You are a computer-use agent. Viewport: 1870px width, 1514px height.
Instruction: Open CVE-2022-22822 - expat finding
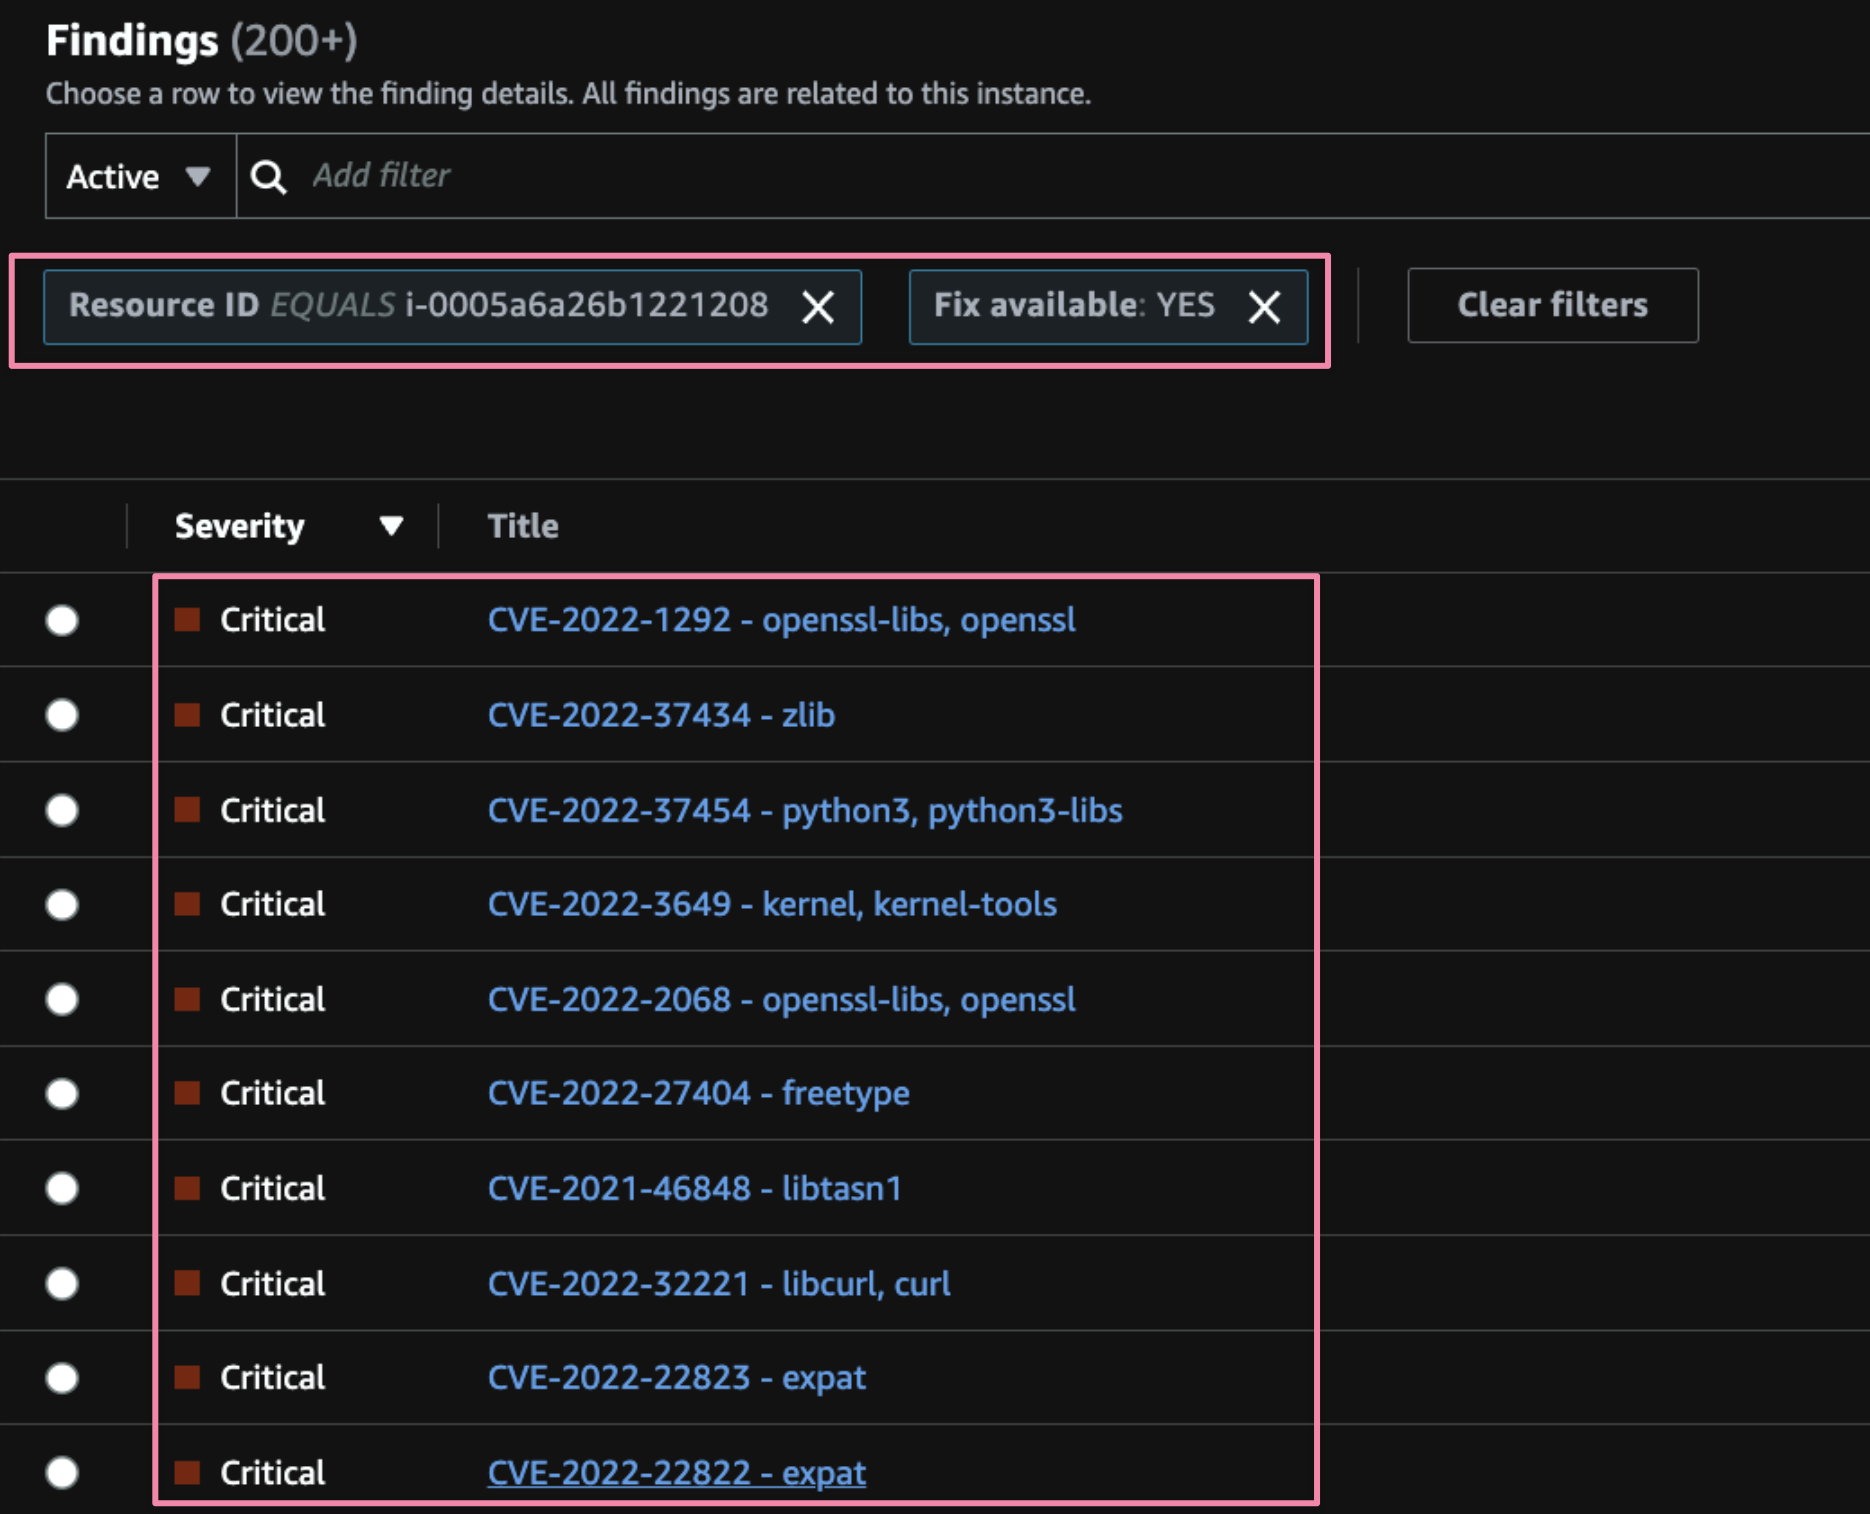pyautogui.click(x=676, y=1472)
